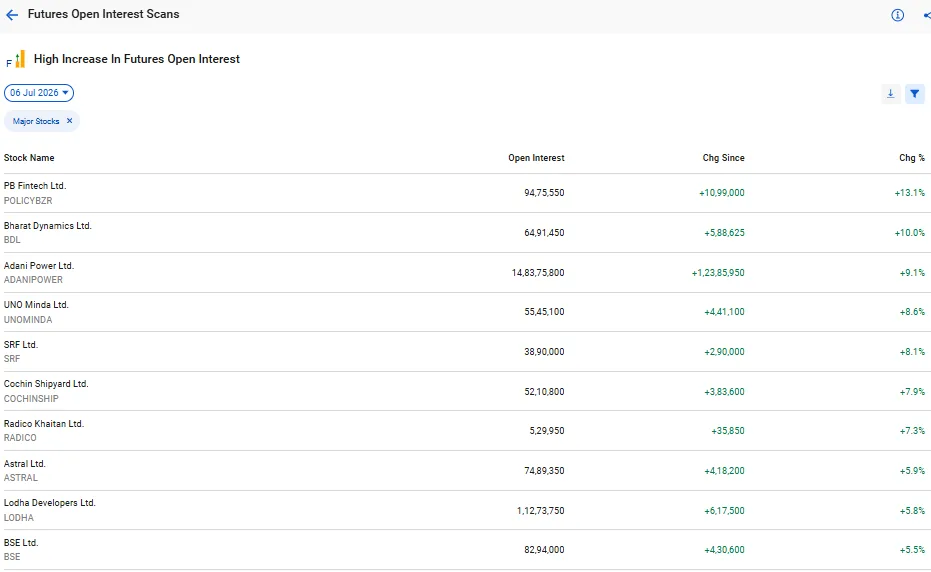Sort by Chg % column header
Screen dimensions: 931x572
coord(912,157)
